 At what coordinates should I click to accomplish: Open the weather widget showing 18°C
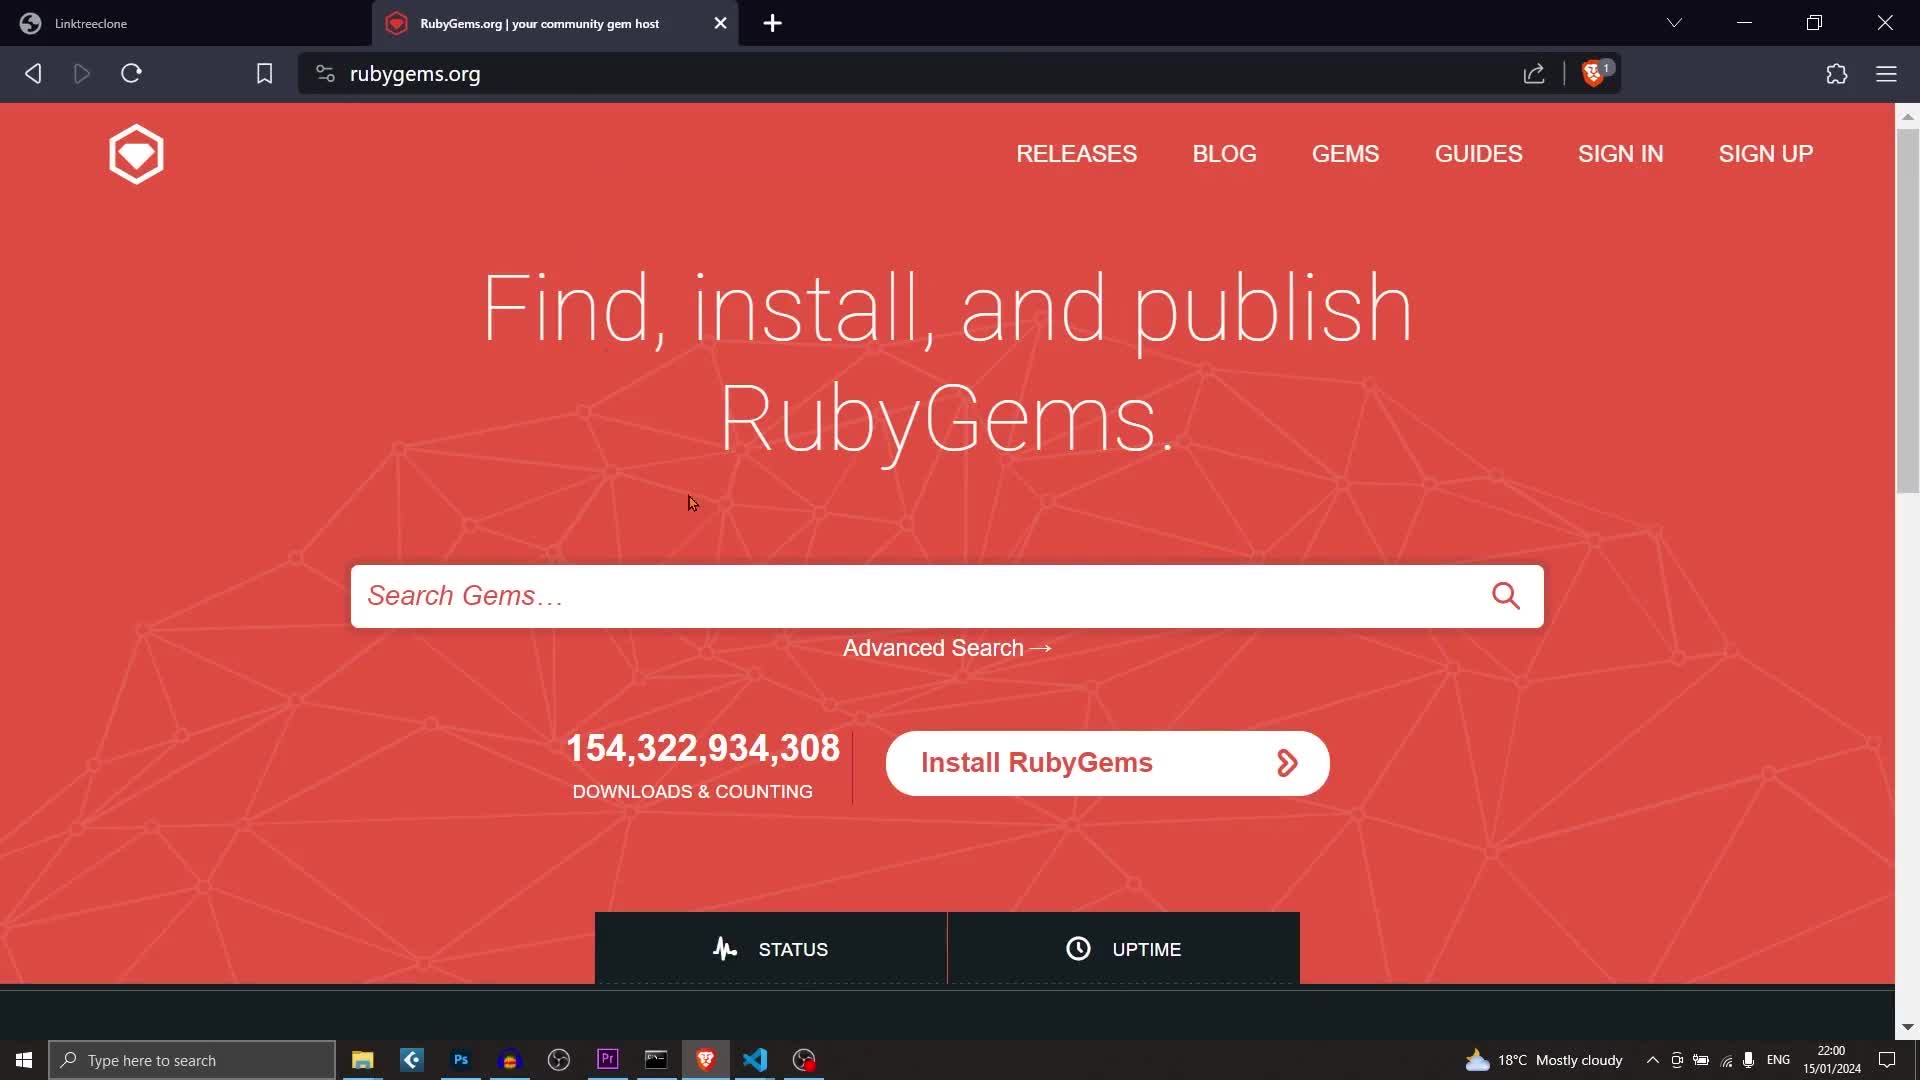(1544, 1060)
